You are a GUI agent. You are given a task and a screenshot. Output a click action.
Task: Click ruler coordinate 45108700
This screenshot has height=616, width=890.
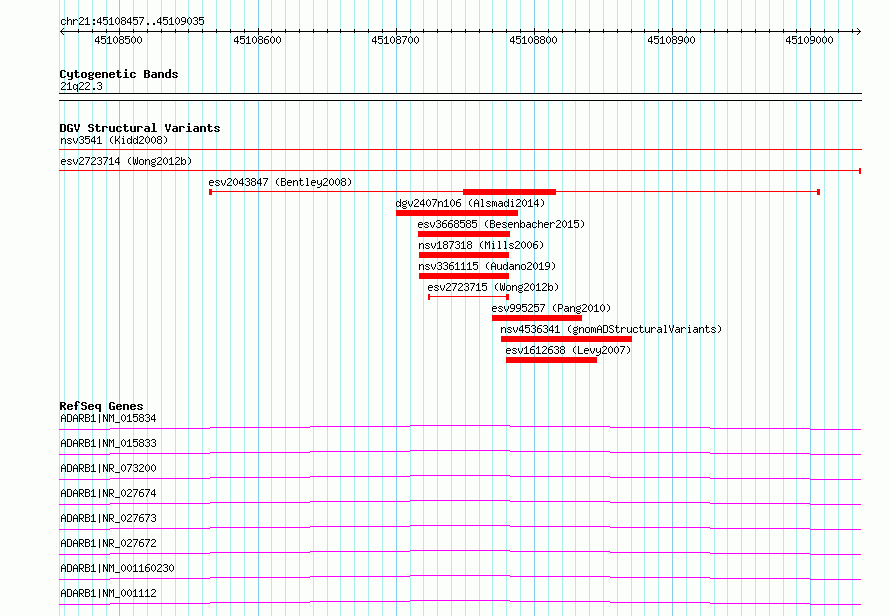(395, 40)
